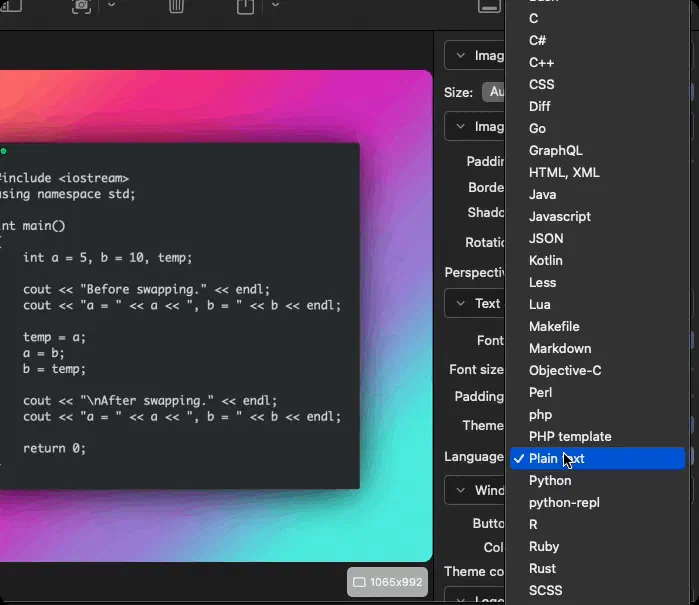Image resolution: width=699 pixels, height=605 pixels.
Task: Click the code line 'temp = a;'
Action: coord(54,337)
